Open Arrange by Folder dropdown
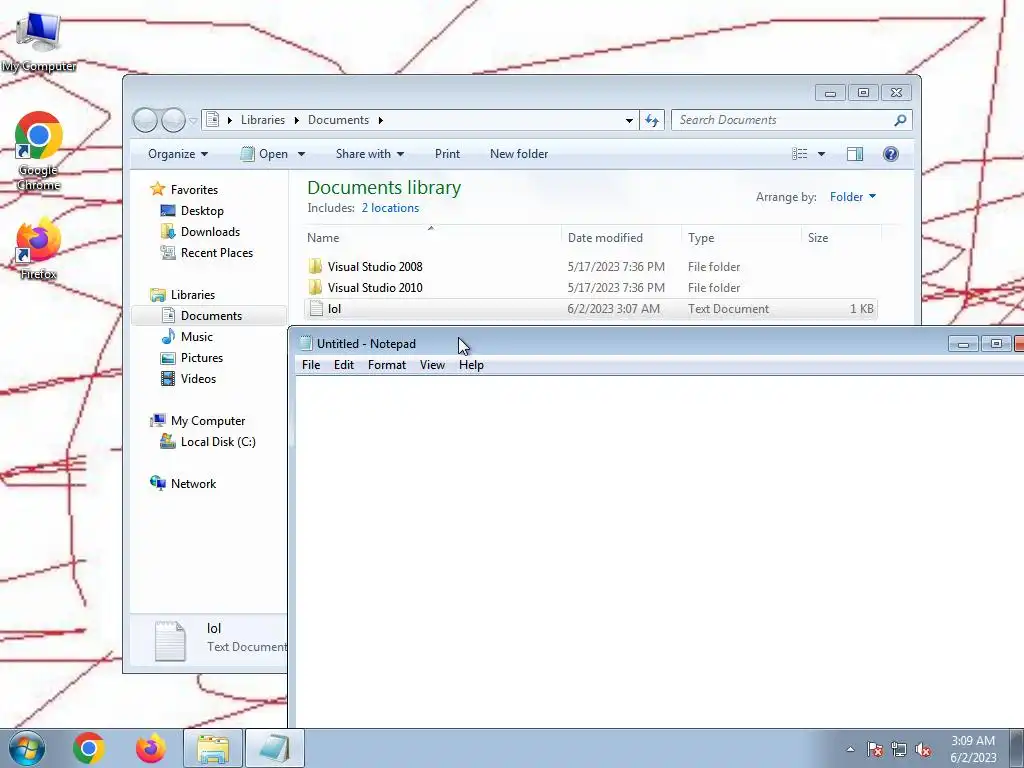Viewport: 1024px width, 768px height. [x=852, y=197]
